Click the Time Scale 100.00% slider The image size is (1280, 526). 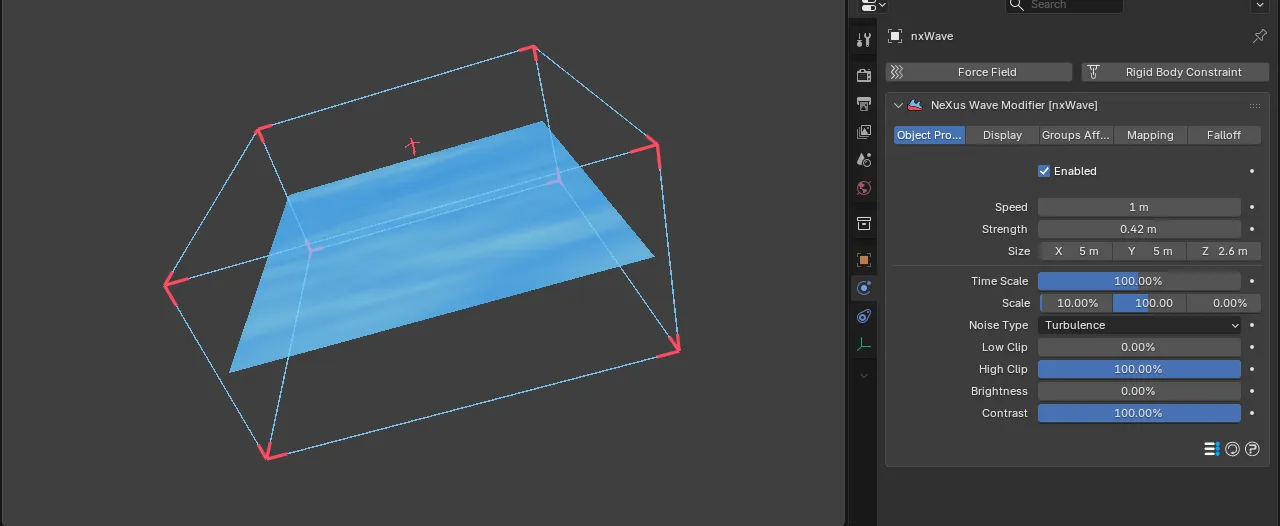pos(1139,281)
